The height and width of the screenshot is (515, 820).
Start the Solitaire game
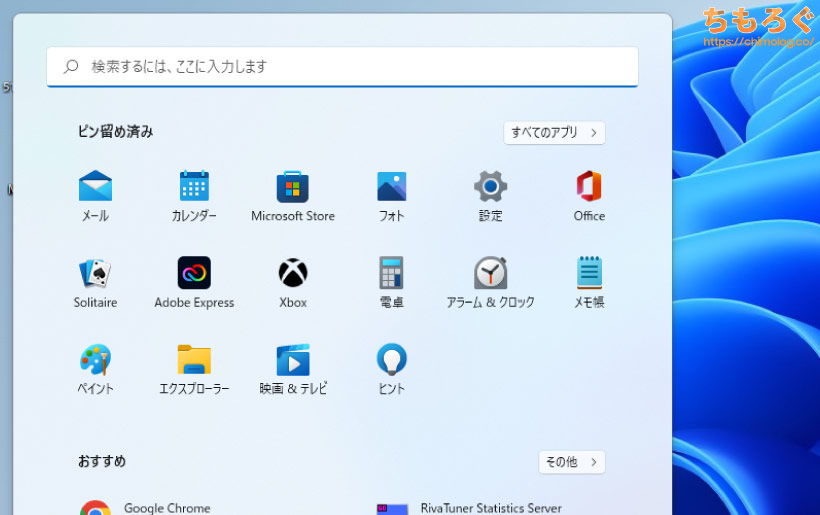coord(95,282)
